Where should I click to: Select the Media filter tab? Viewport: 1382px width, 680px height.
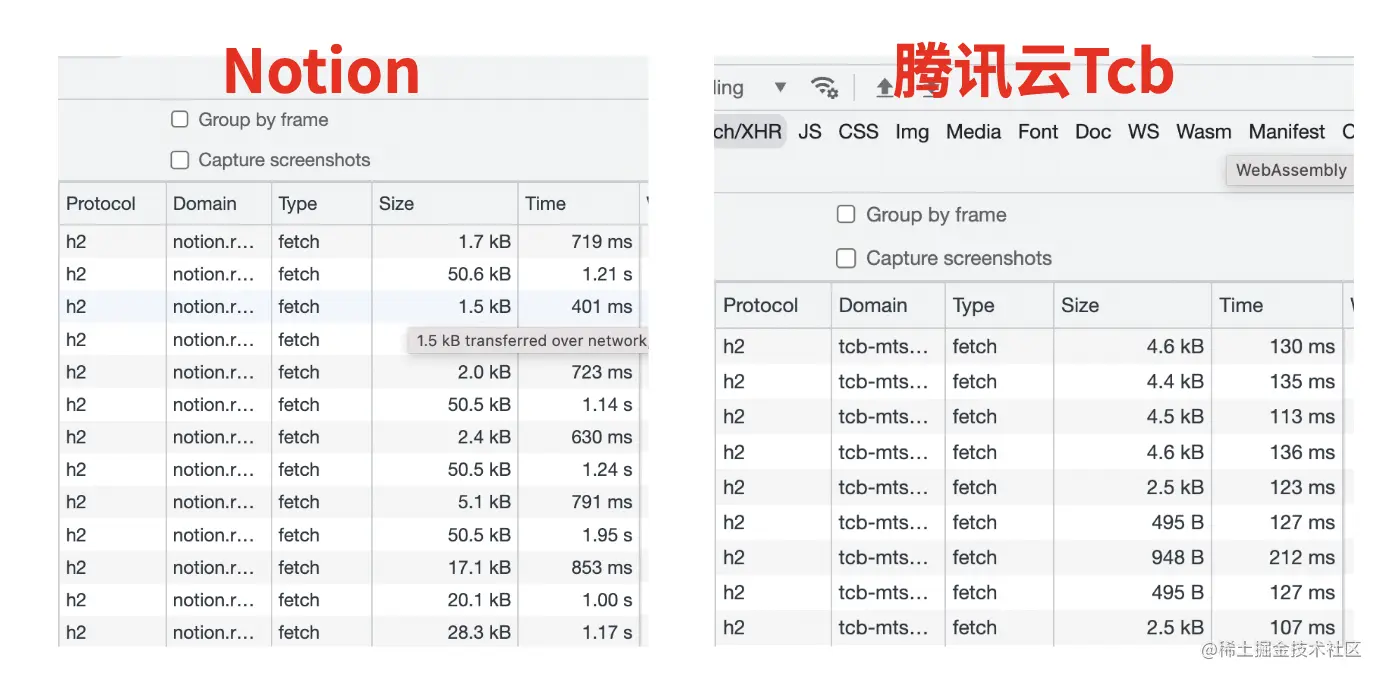(x=973, y=131)
